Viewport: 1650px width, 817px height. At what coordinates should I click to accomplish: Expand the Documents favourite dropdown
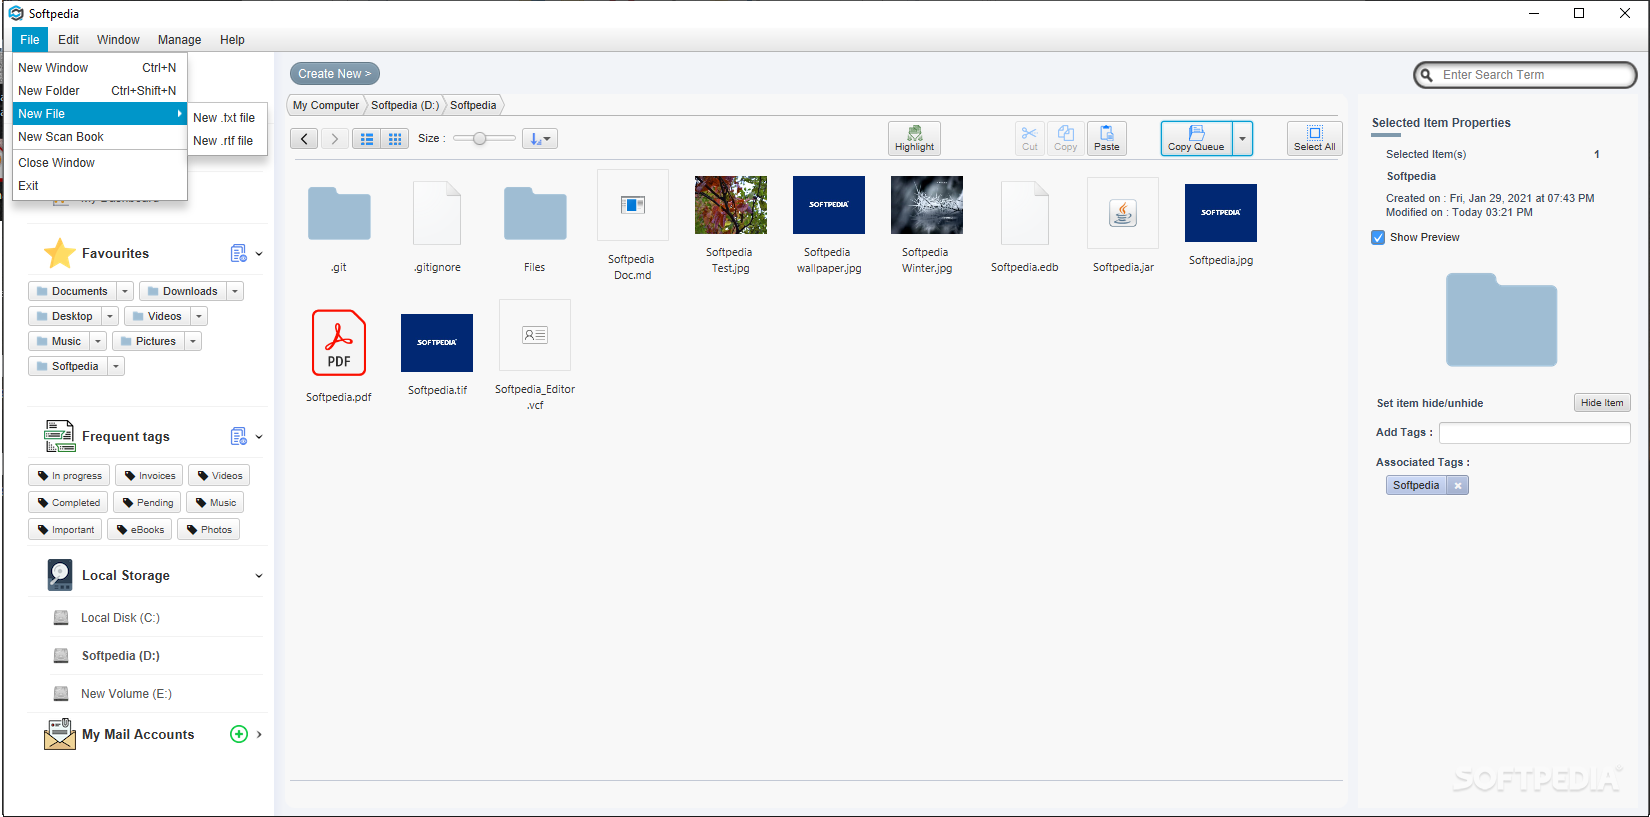pos(125,291)
